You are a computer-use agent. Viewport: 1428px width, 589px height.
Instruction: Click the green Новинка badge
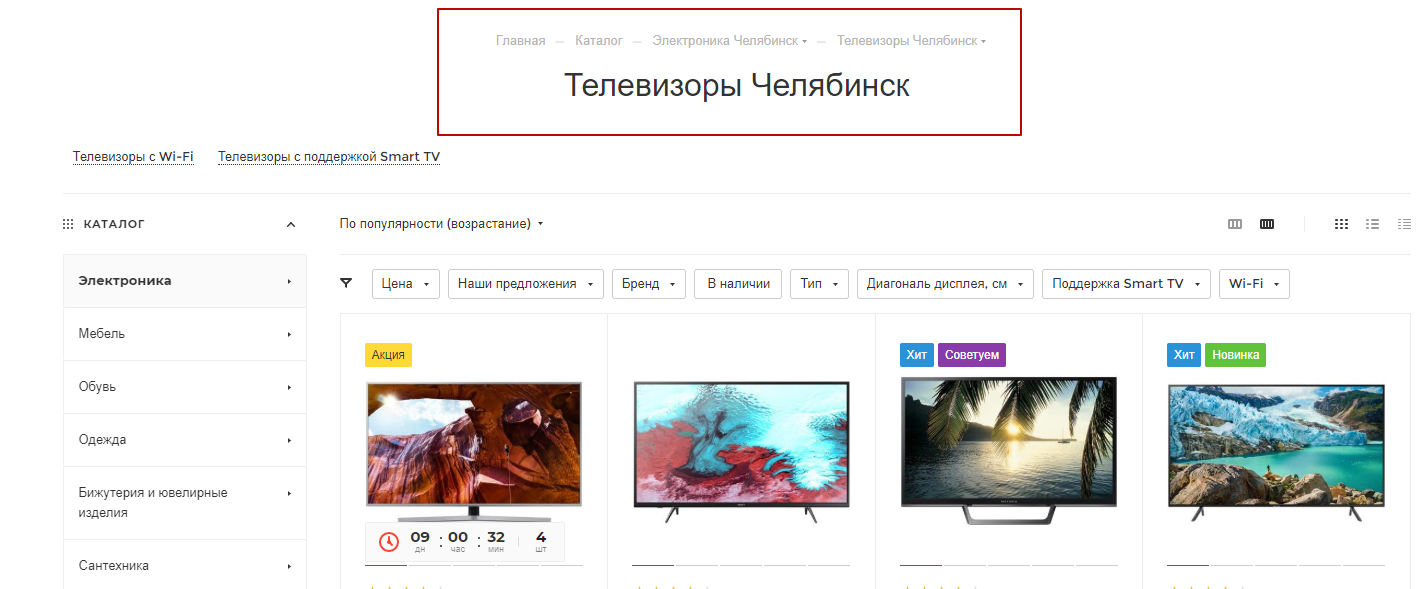(x=1235, y=355)
